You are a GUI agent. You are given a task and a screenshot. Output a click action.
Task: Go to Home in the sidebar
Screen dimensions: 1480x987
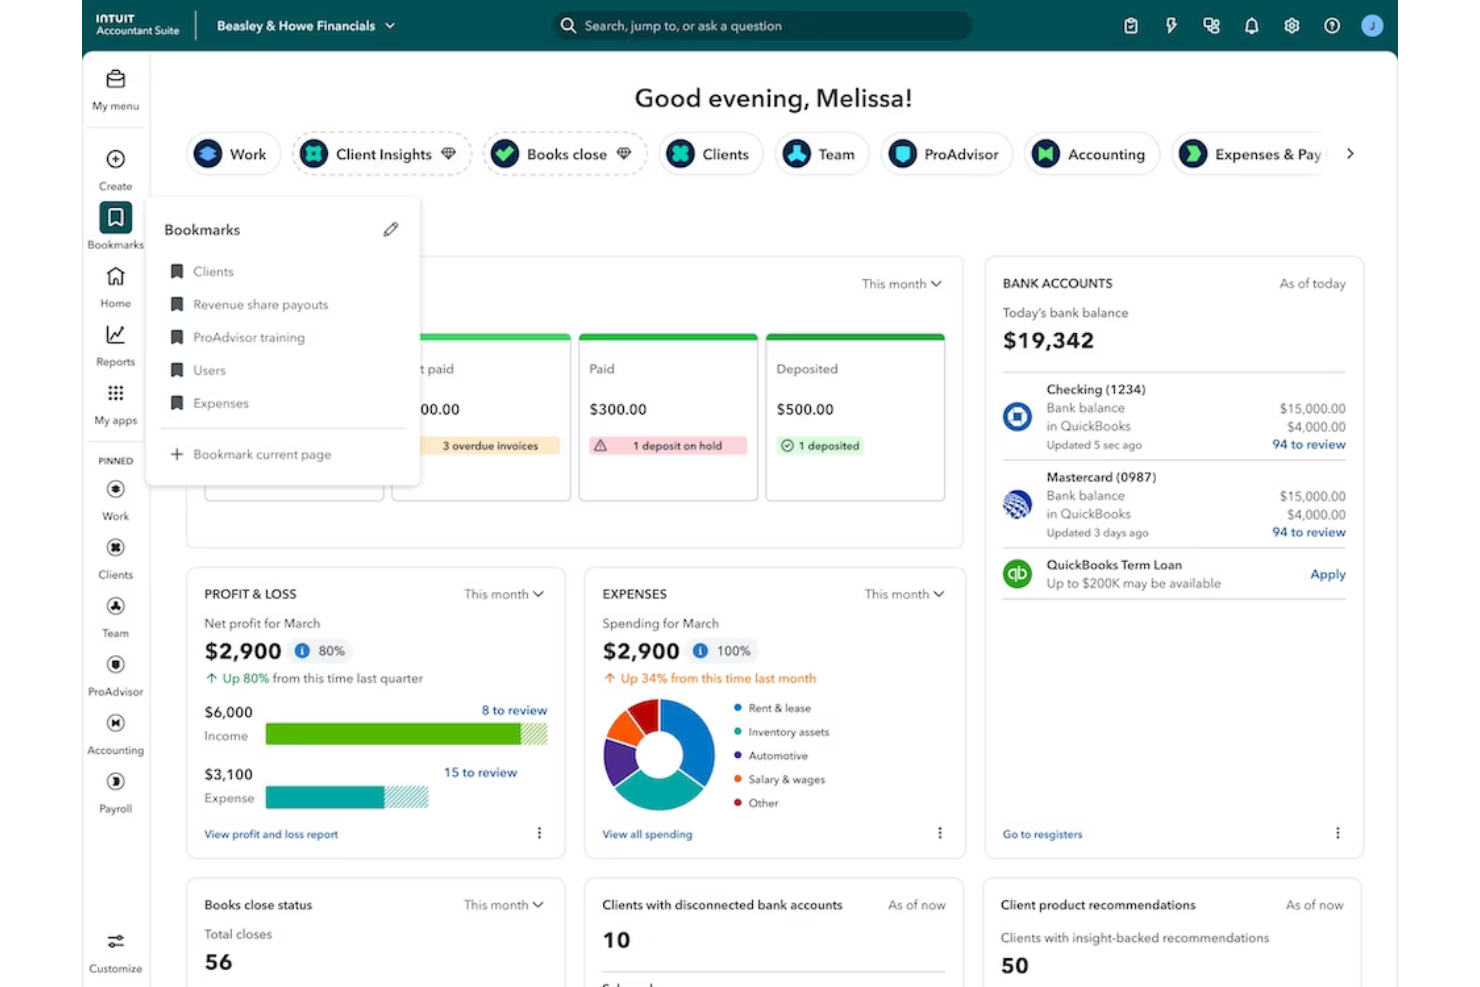[x=116, y=276]
